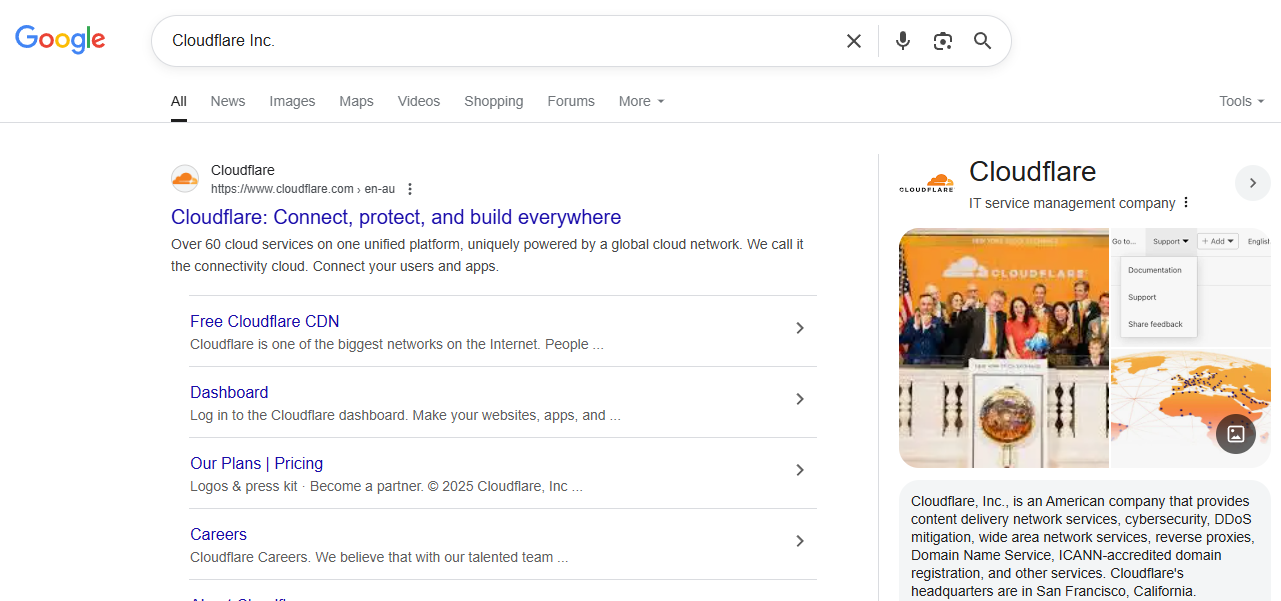The width and height of the screenshot is (1281, 601).
Task: Open the stock exchange group photo thumbnail
Action: (1004, 348)
